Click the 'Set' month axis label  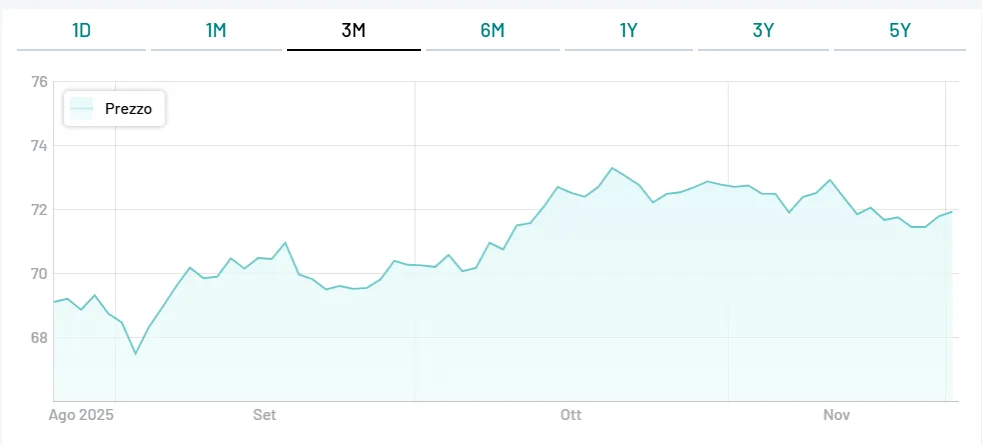(x=264, y=415)
